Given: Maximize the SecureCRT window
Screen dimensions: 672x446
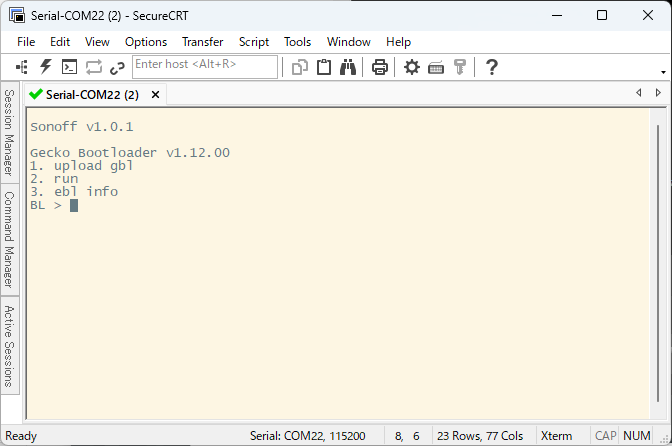Looking at the screenshot, I should point(602,15).
